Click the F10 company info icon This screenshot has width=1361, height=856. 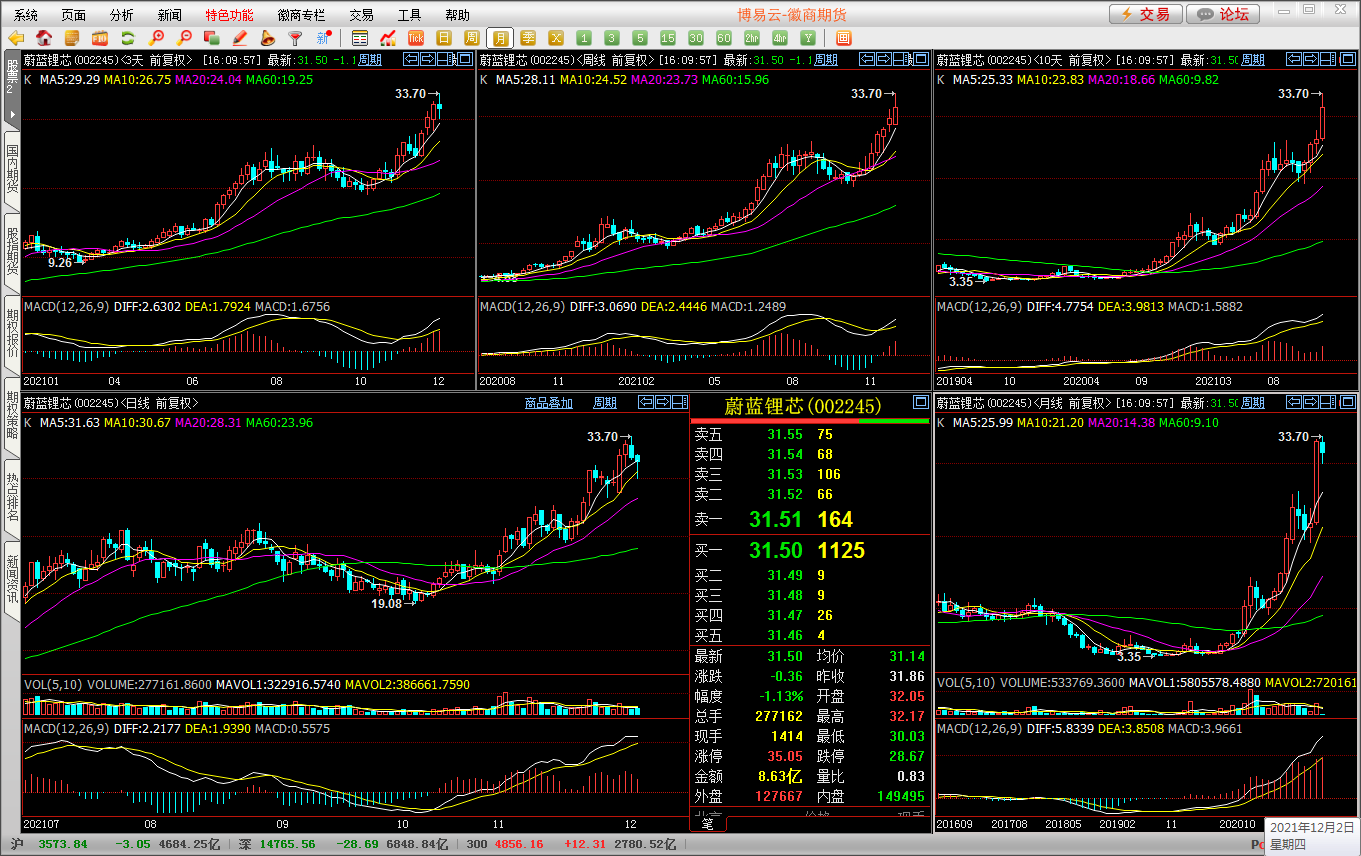pyautogui.click(x=100, y=38)
